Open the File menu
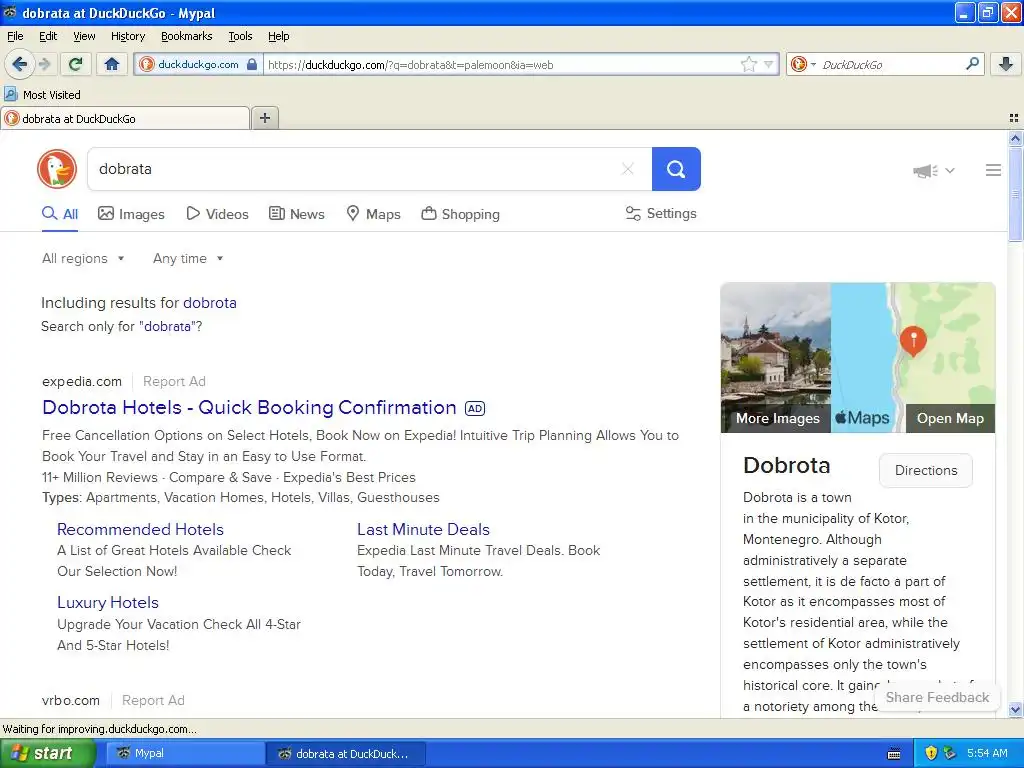The image size is (1024, 768). pos(15,36)
